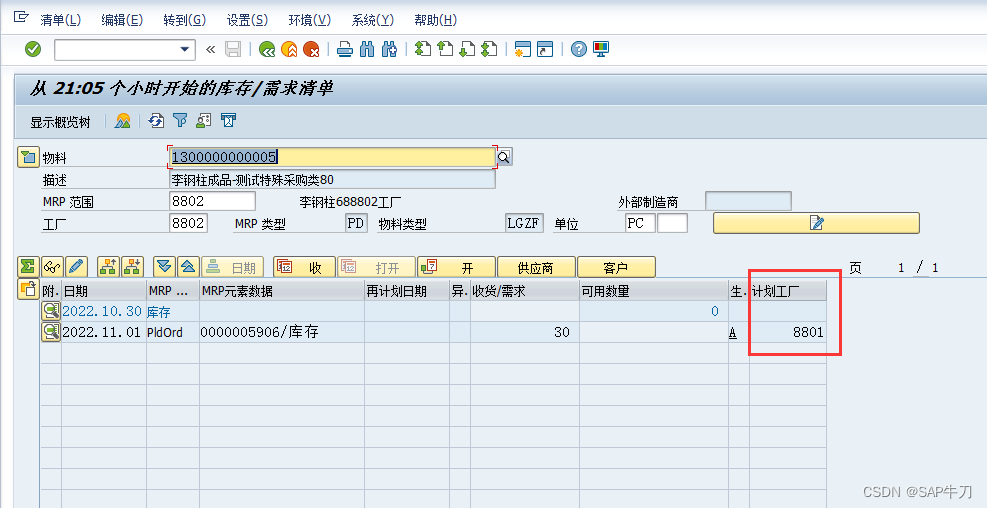Click the 工厂 field showing 8802
The image size is (987, 508).
click(189, 223)
